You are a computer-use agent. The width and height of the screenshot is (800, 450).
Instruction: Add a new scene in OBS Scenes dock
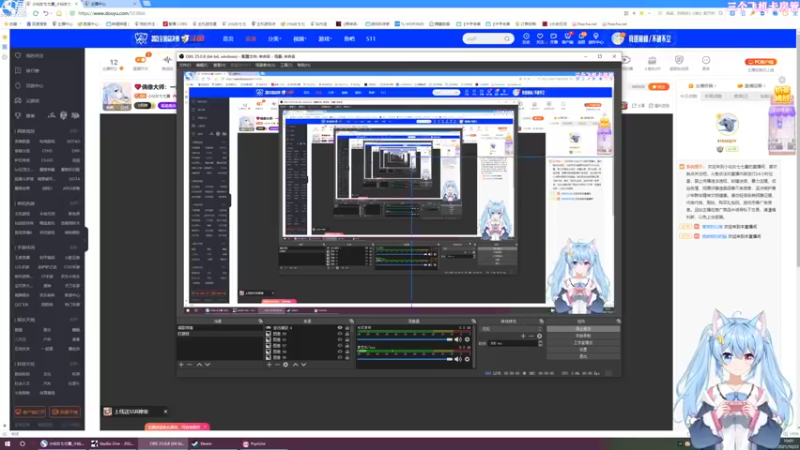pyautogui.click(x=181, y=364)
